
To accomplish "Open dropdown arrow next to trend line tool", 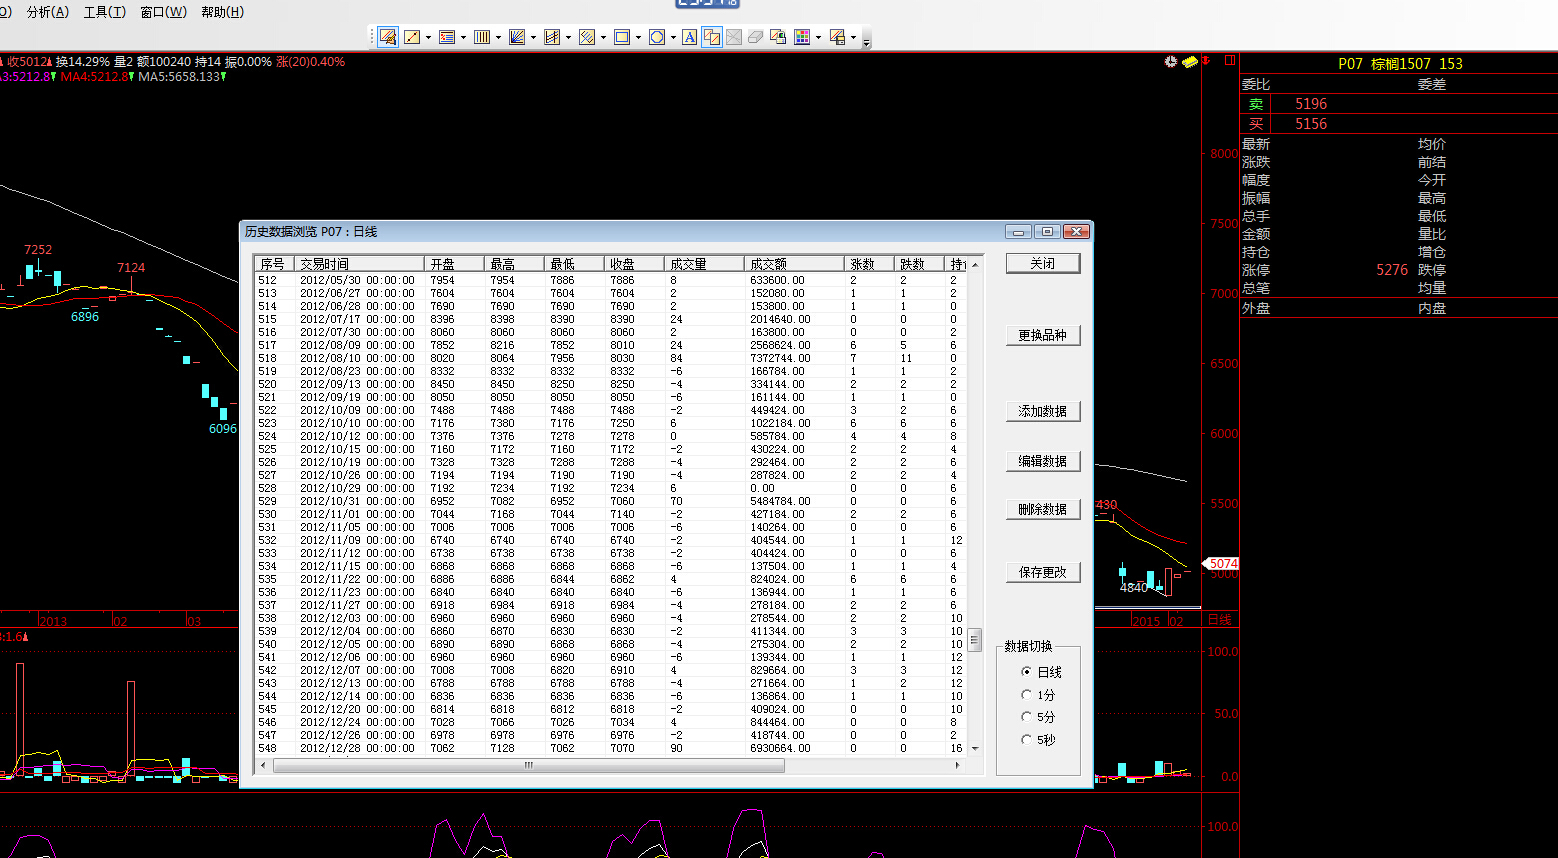I will tap(428, 38).
